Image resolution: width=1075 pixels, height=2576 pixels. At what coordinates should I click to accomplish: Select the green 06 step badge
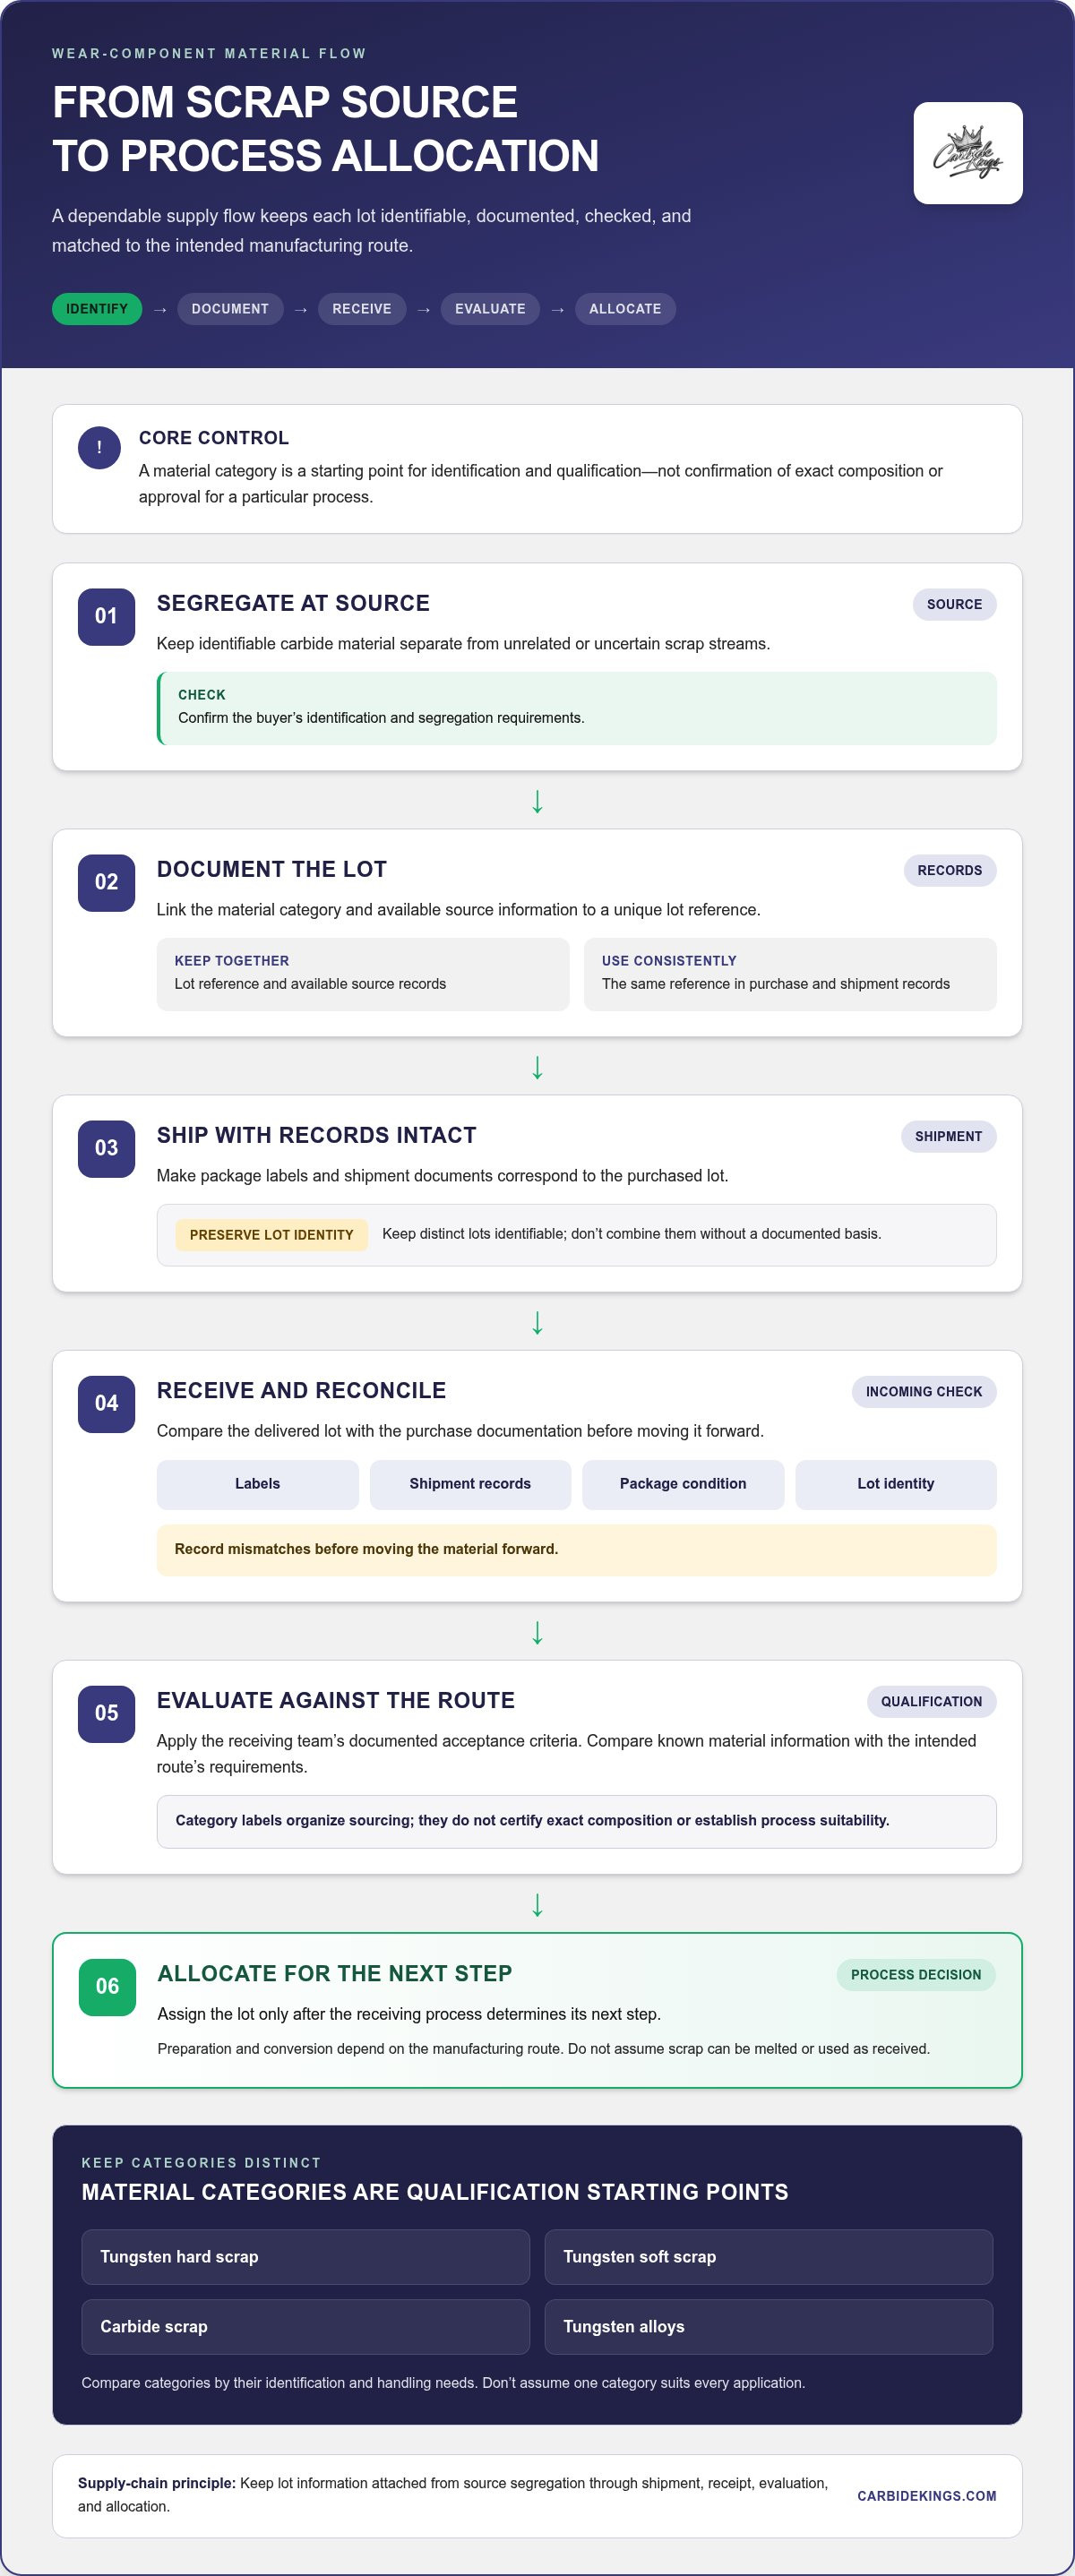pos(107,1986)
